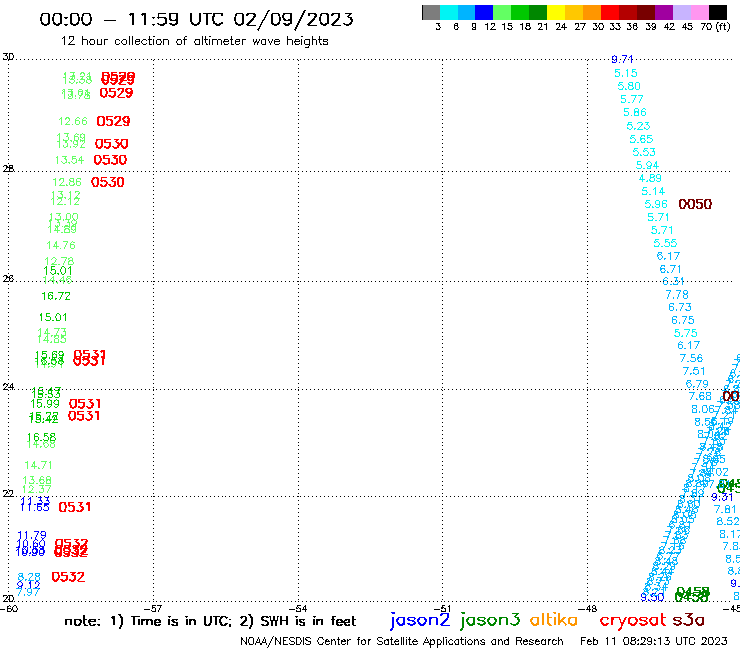Click the wave height value 7.81
The image size is (740, 650).
pyautogui.click(x=725, y=510)
